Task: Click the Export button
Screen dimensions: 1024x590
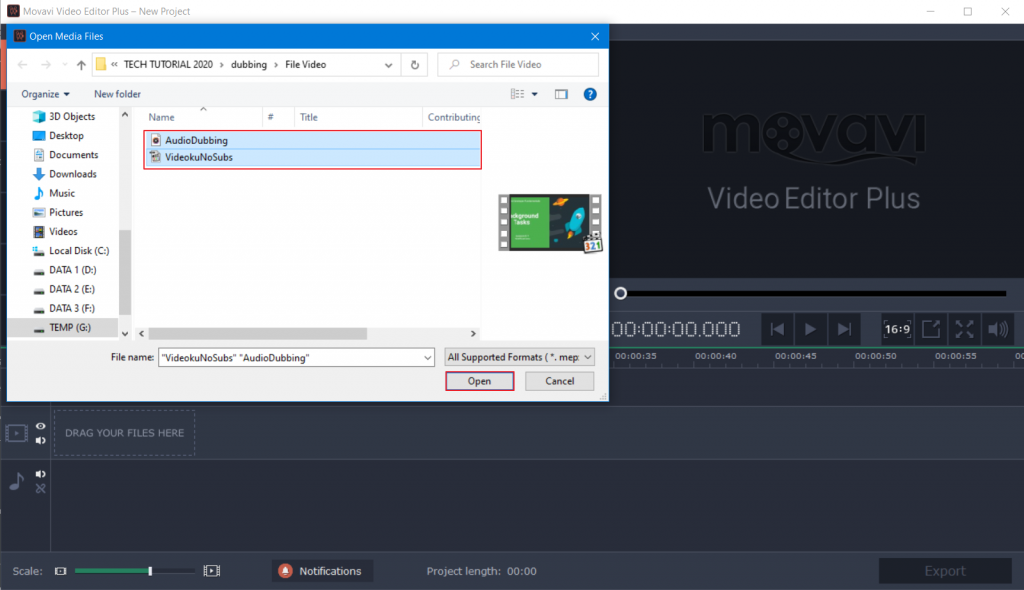Action: click(944, 571)
